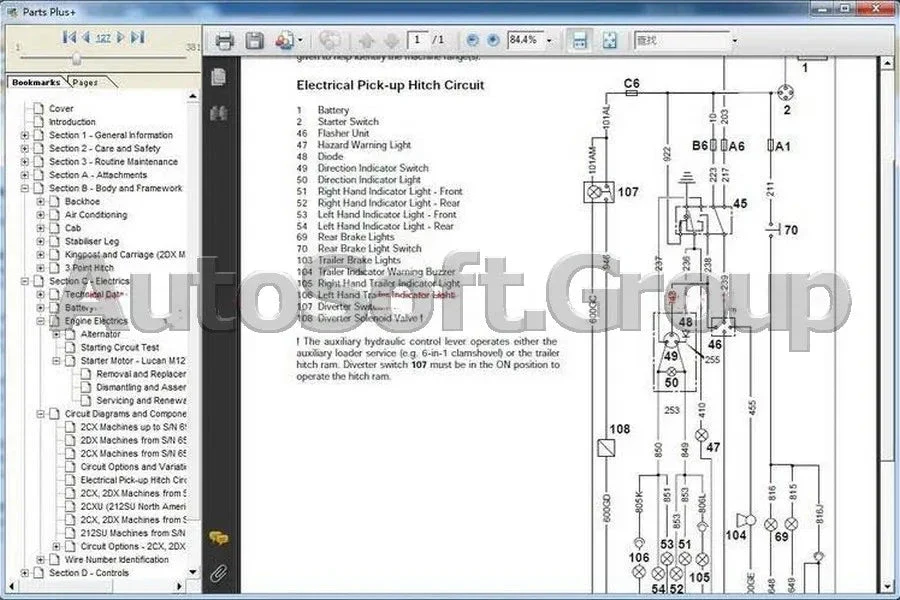Click the document/email icon beside Save
The image size is (900, 600).
point(284,41)
